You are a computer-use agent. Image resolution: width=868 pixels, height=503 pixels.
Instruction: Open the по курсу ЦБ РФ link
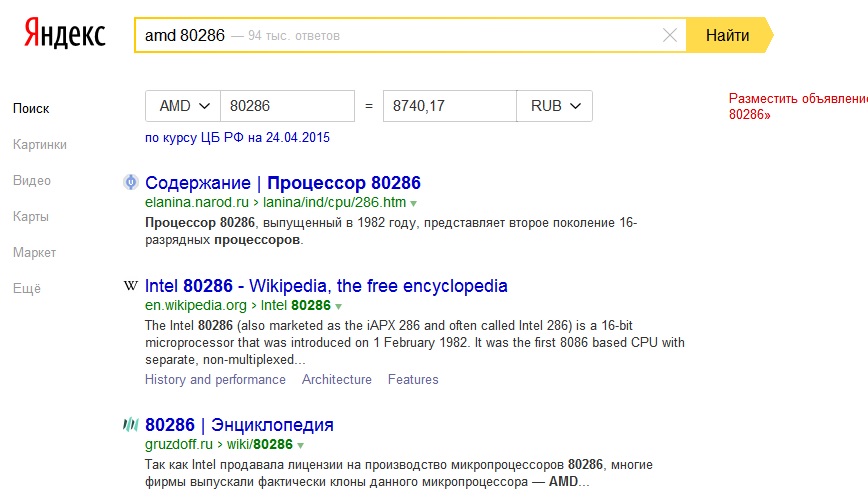(x=237, y=137)
